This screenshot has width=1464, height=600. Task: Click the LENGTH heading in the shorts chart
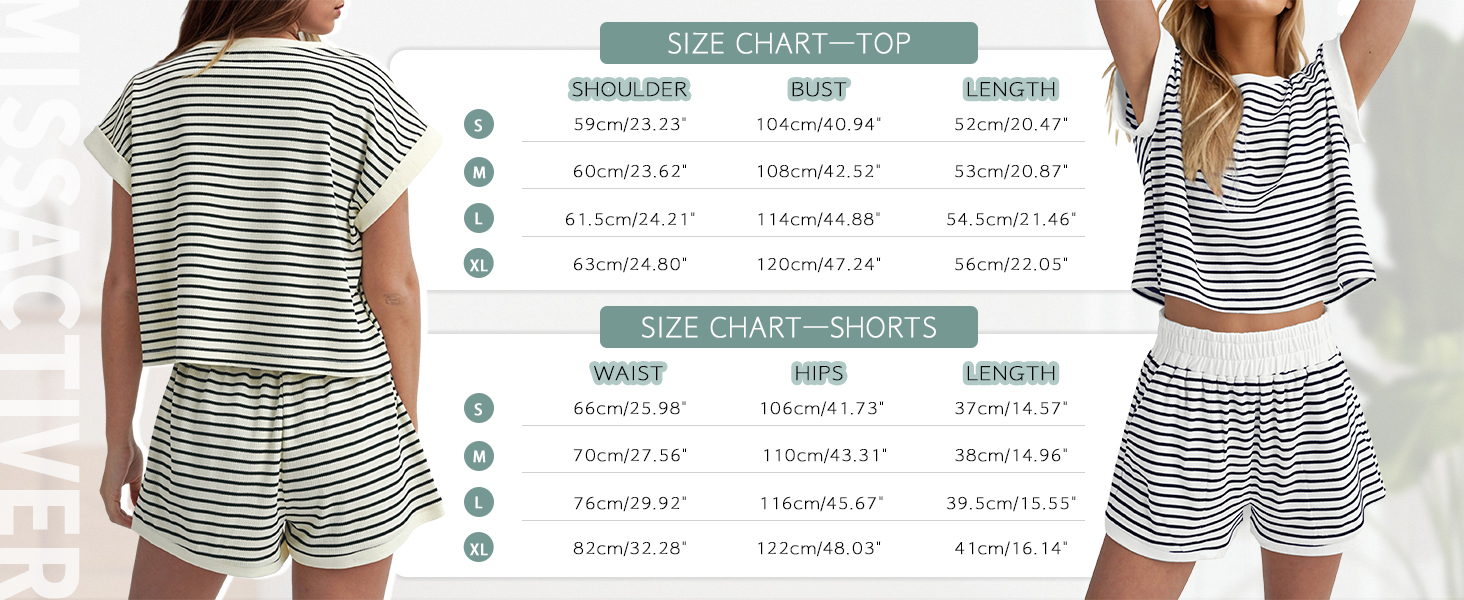(x=1010, y=373)
